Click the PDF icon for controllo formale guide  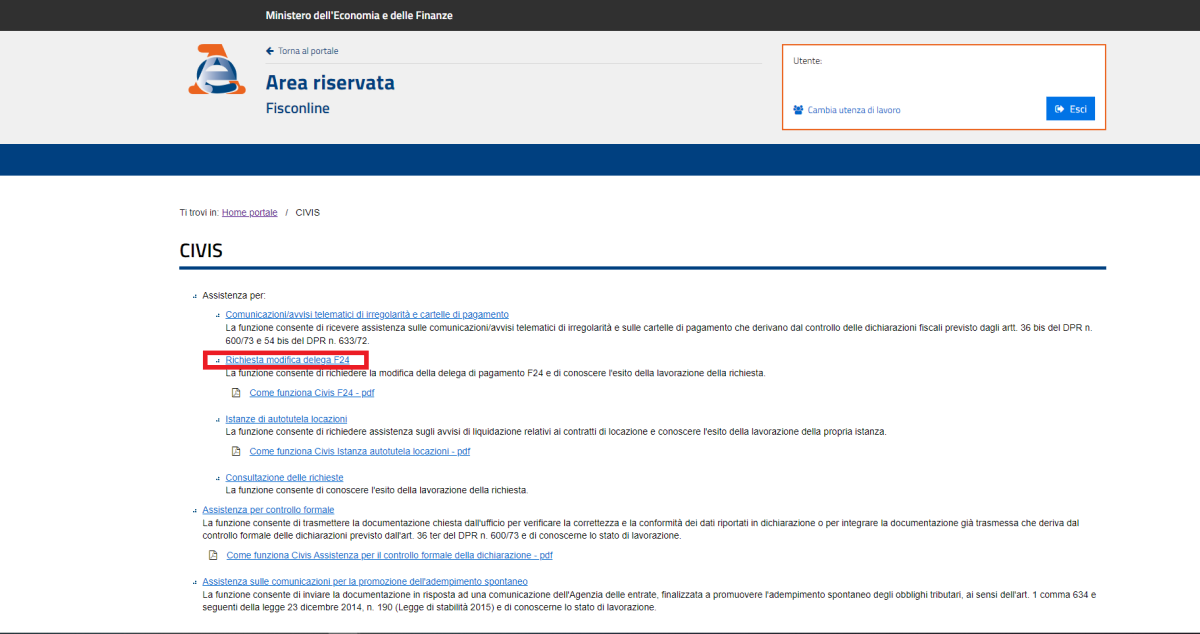[213, 555]
